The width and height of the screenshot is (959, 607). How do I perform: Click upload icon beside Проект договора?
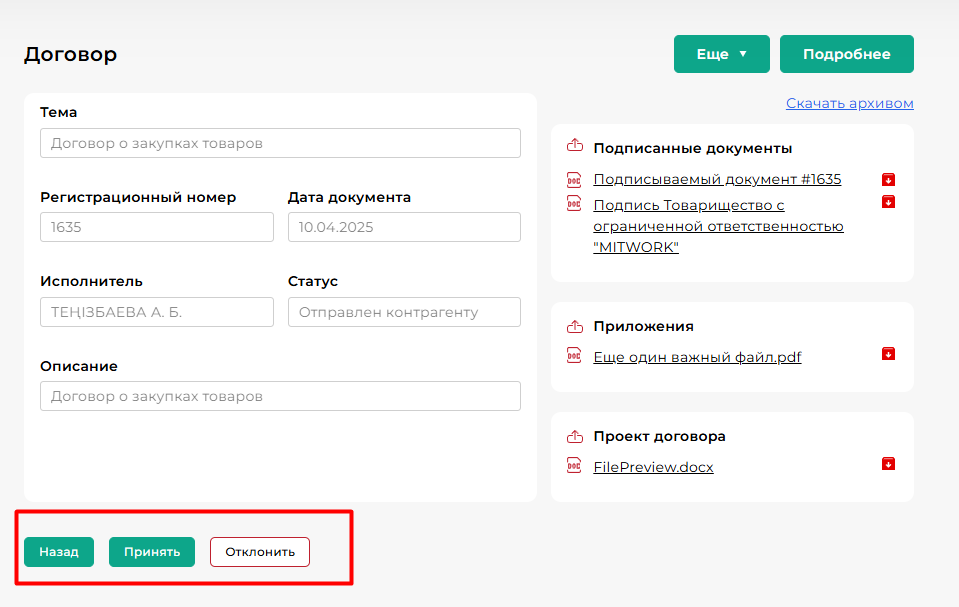[574, 436]
